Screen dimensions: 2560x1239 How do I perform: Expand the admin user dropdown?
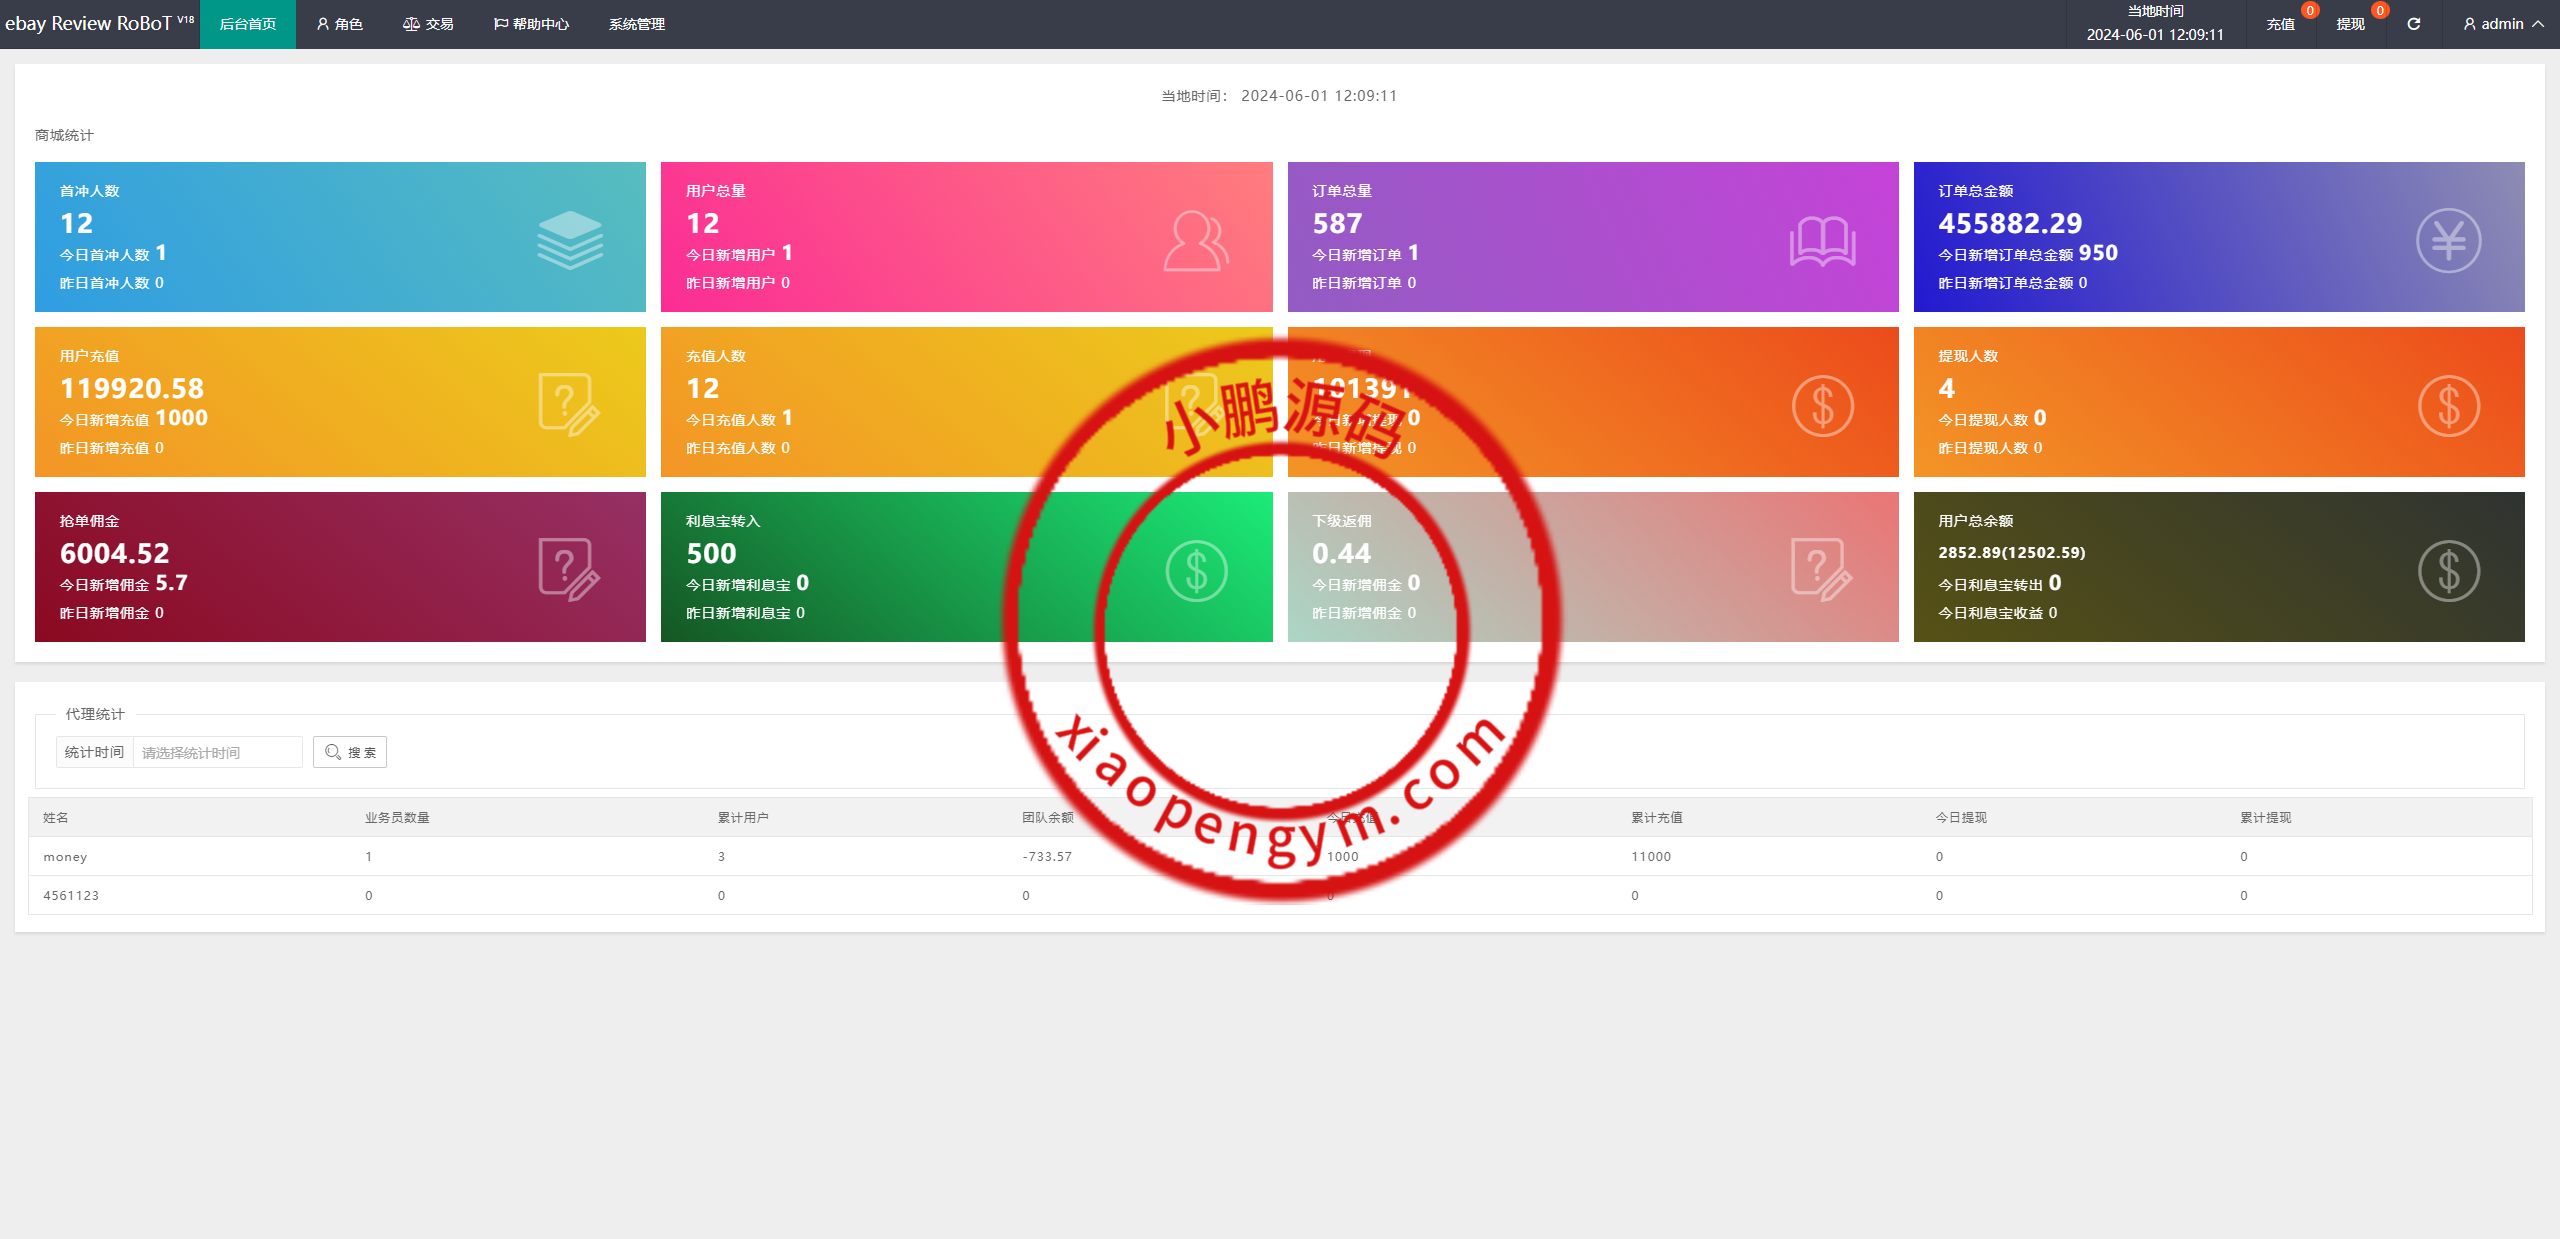[x=2503, y=24]
